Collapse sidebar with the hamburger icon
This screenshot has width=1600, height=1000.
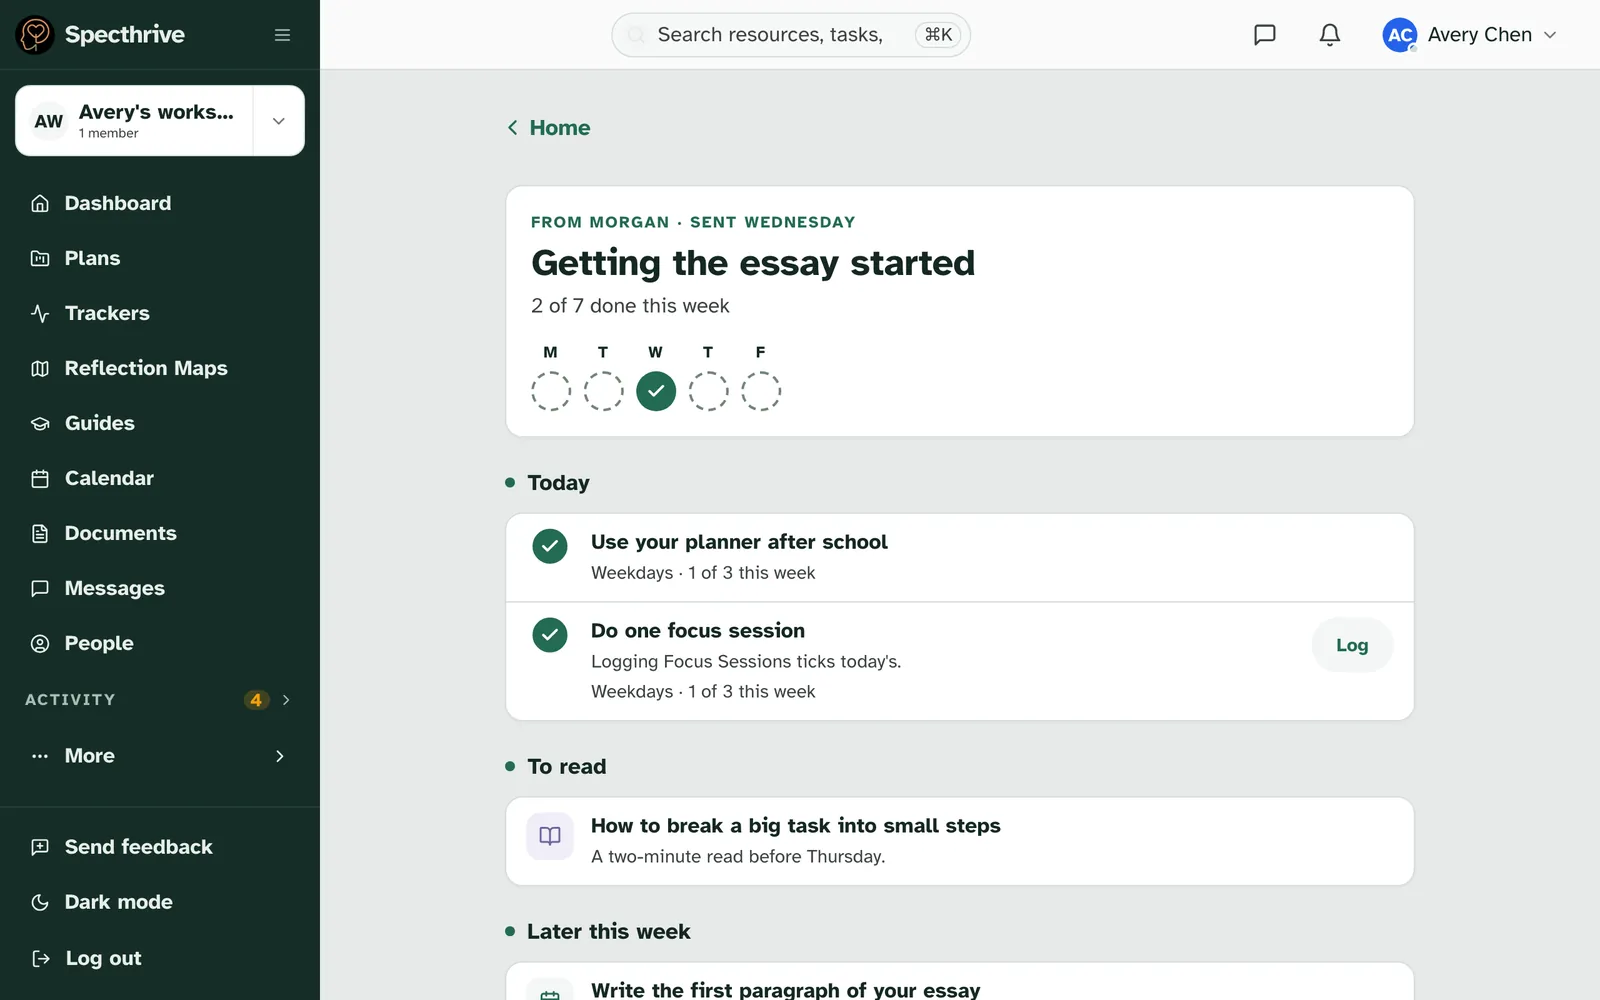tap(283, 35)
